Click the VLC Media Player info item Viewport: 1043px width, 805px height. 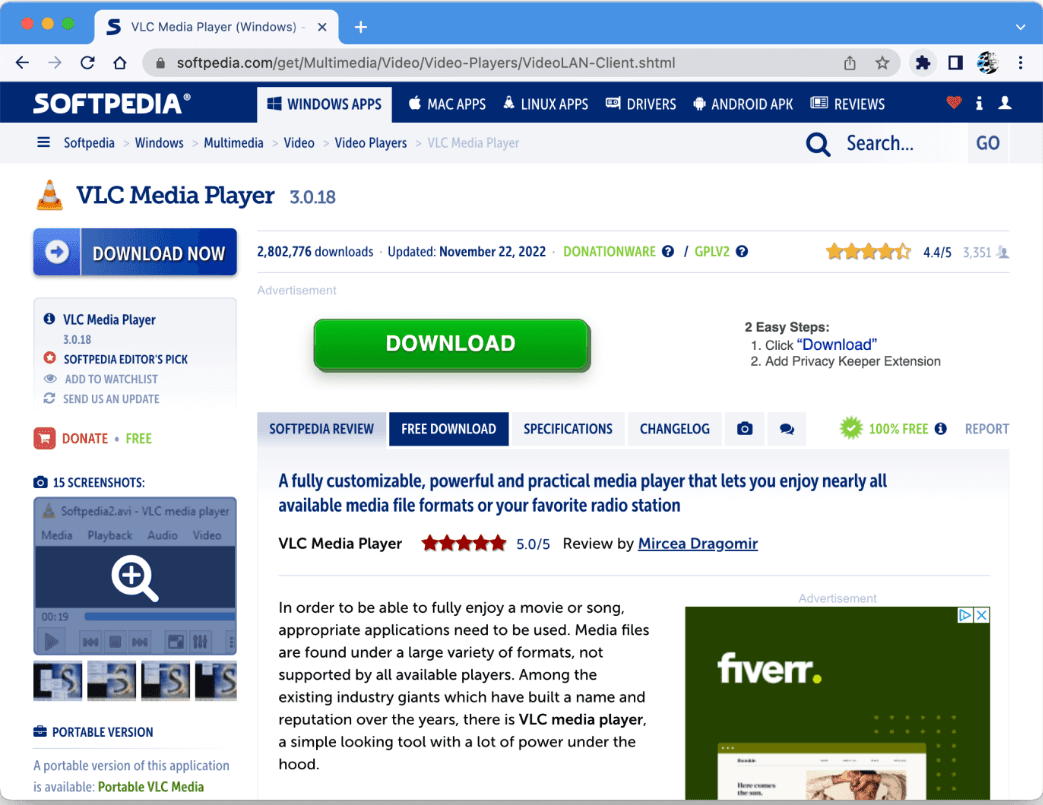click(109, 320)
